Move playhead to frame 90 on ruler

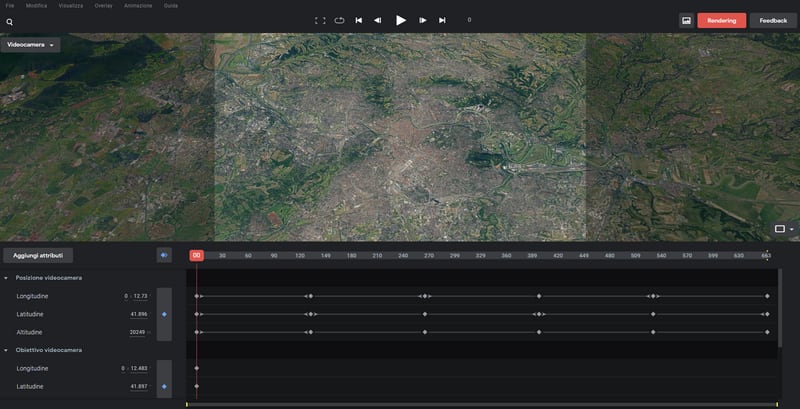(x=274, y=255)
